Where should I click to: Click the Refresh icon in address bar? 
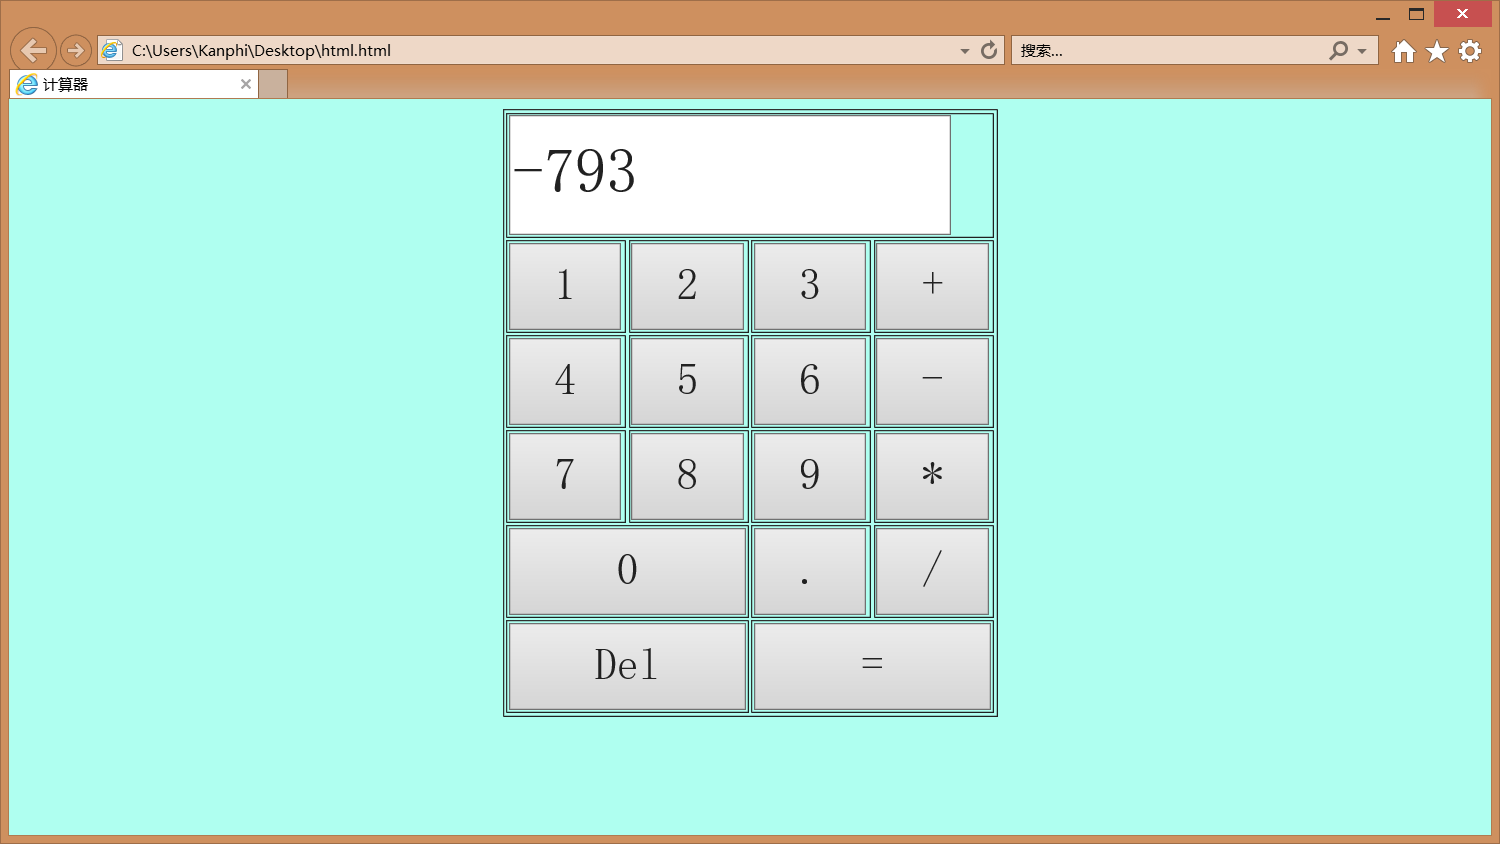tap(989, 50)
